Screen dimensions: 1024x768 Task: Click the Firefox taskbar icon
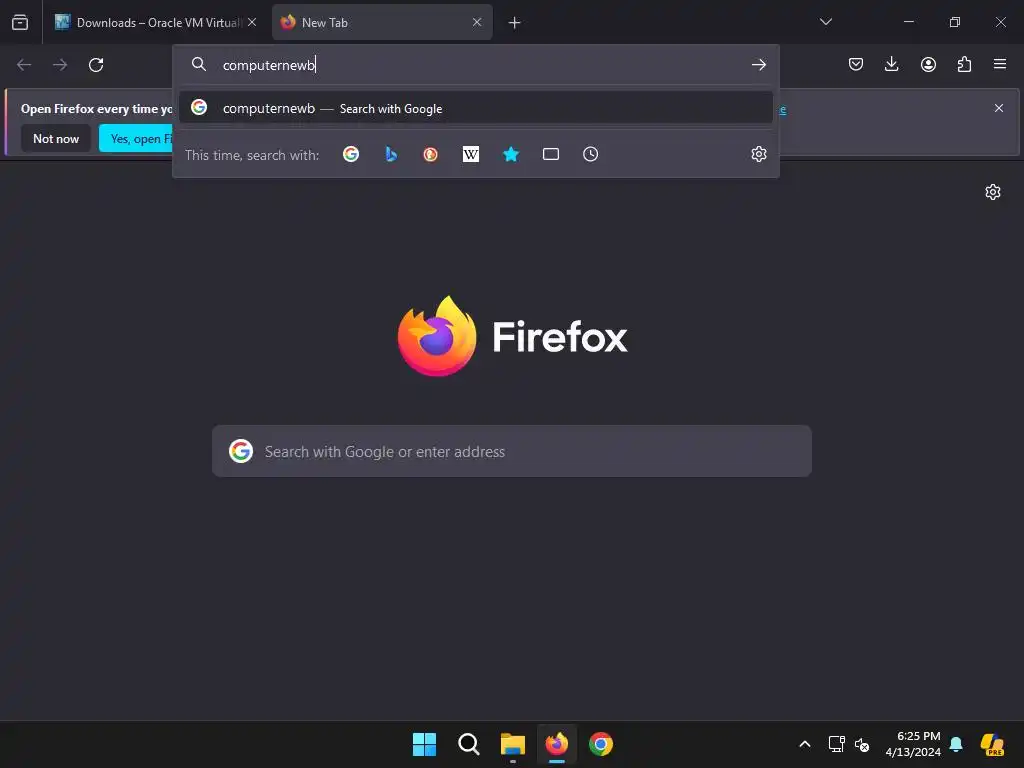(556, 744)
